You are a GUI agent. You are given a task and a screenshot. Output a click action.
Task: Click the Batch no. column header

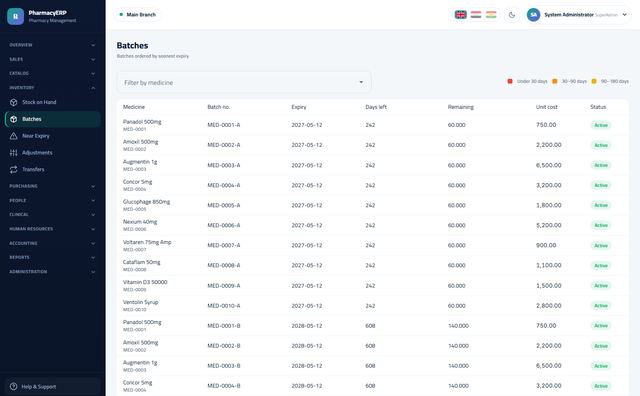pos(219,107)
